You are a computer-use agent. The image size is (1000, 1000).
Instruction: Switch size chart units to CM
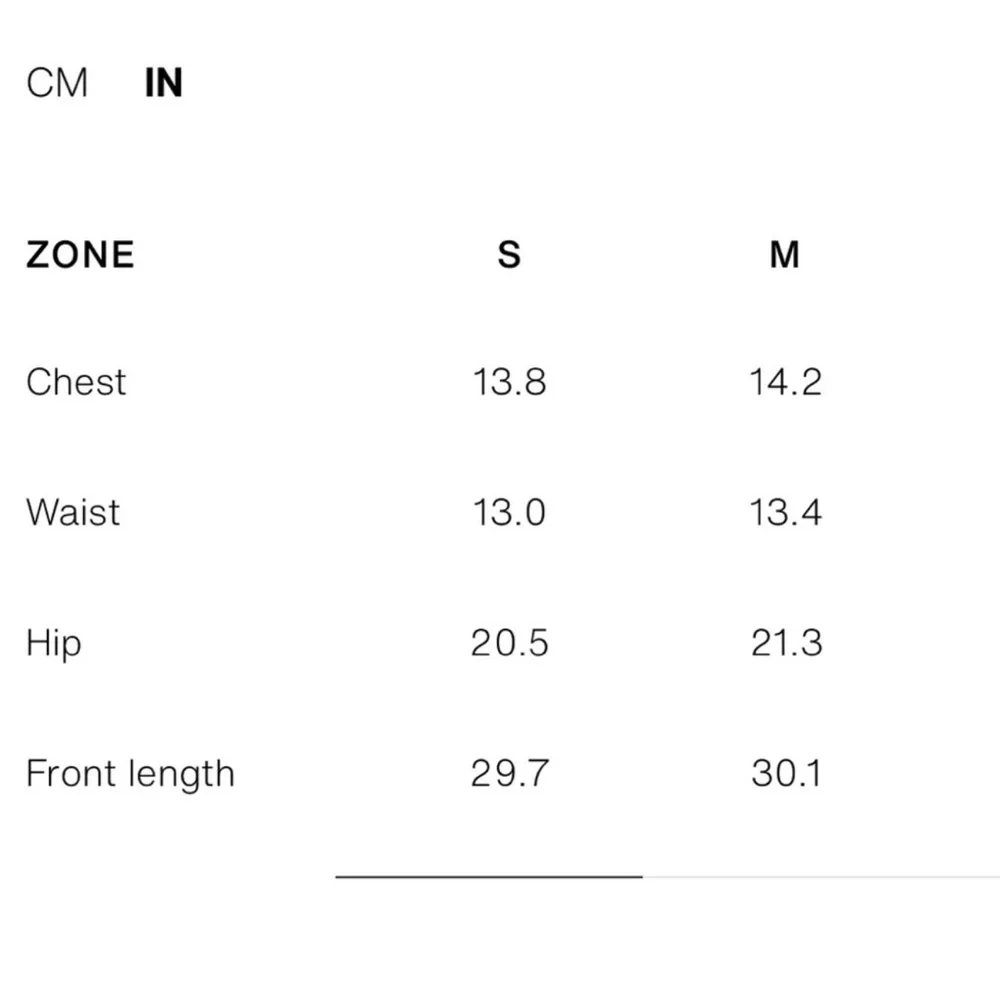[x=57, y=83]
